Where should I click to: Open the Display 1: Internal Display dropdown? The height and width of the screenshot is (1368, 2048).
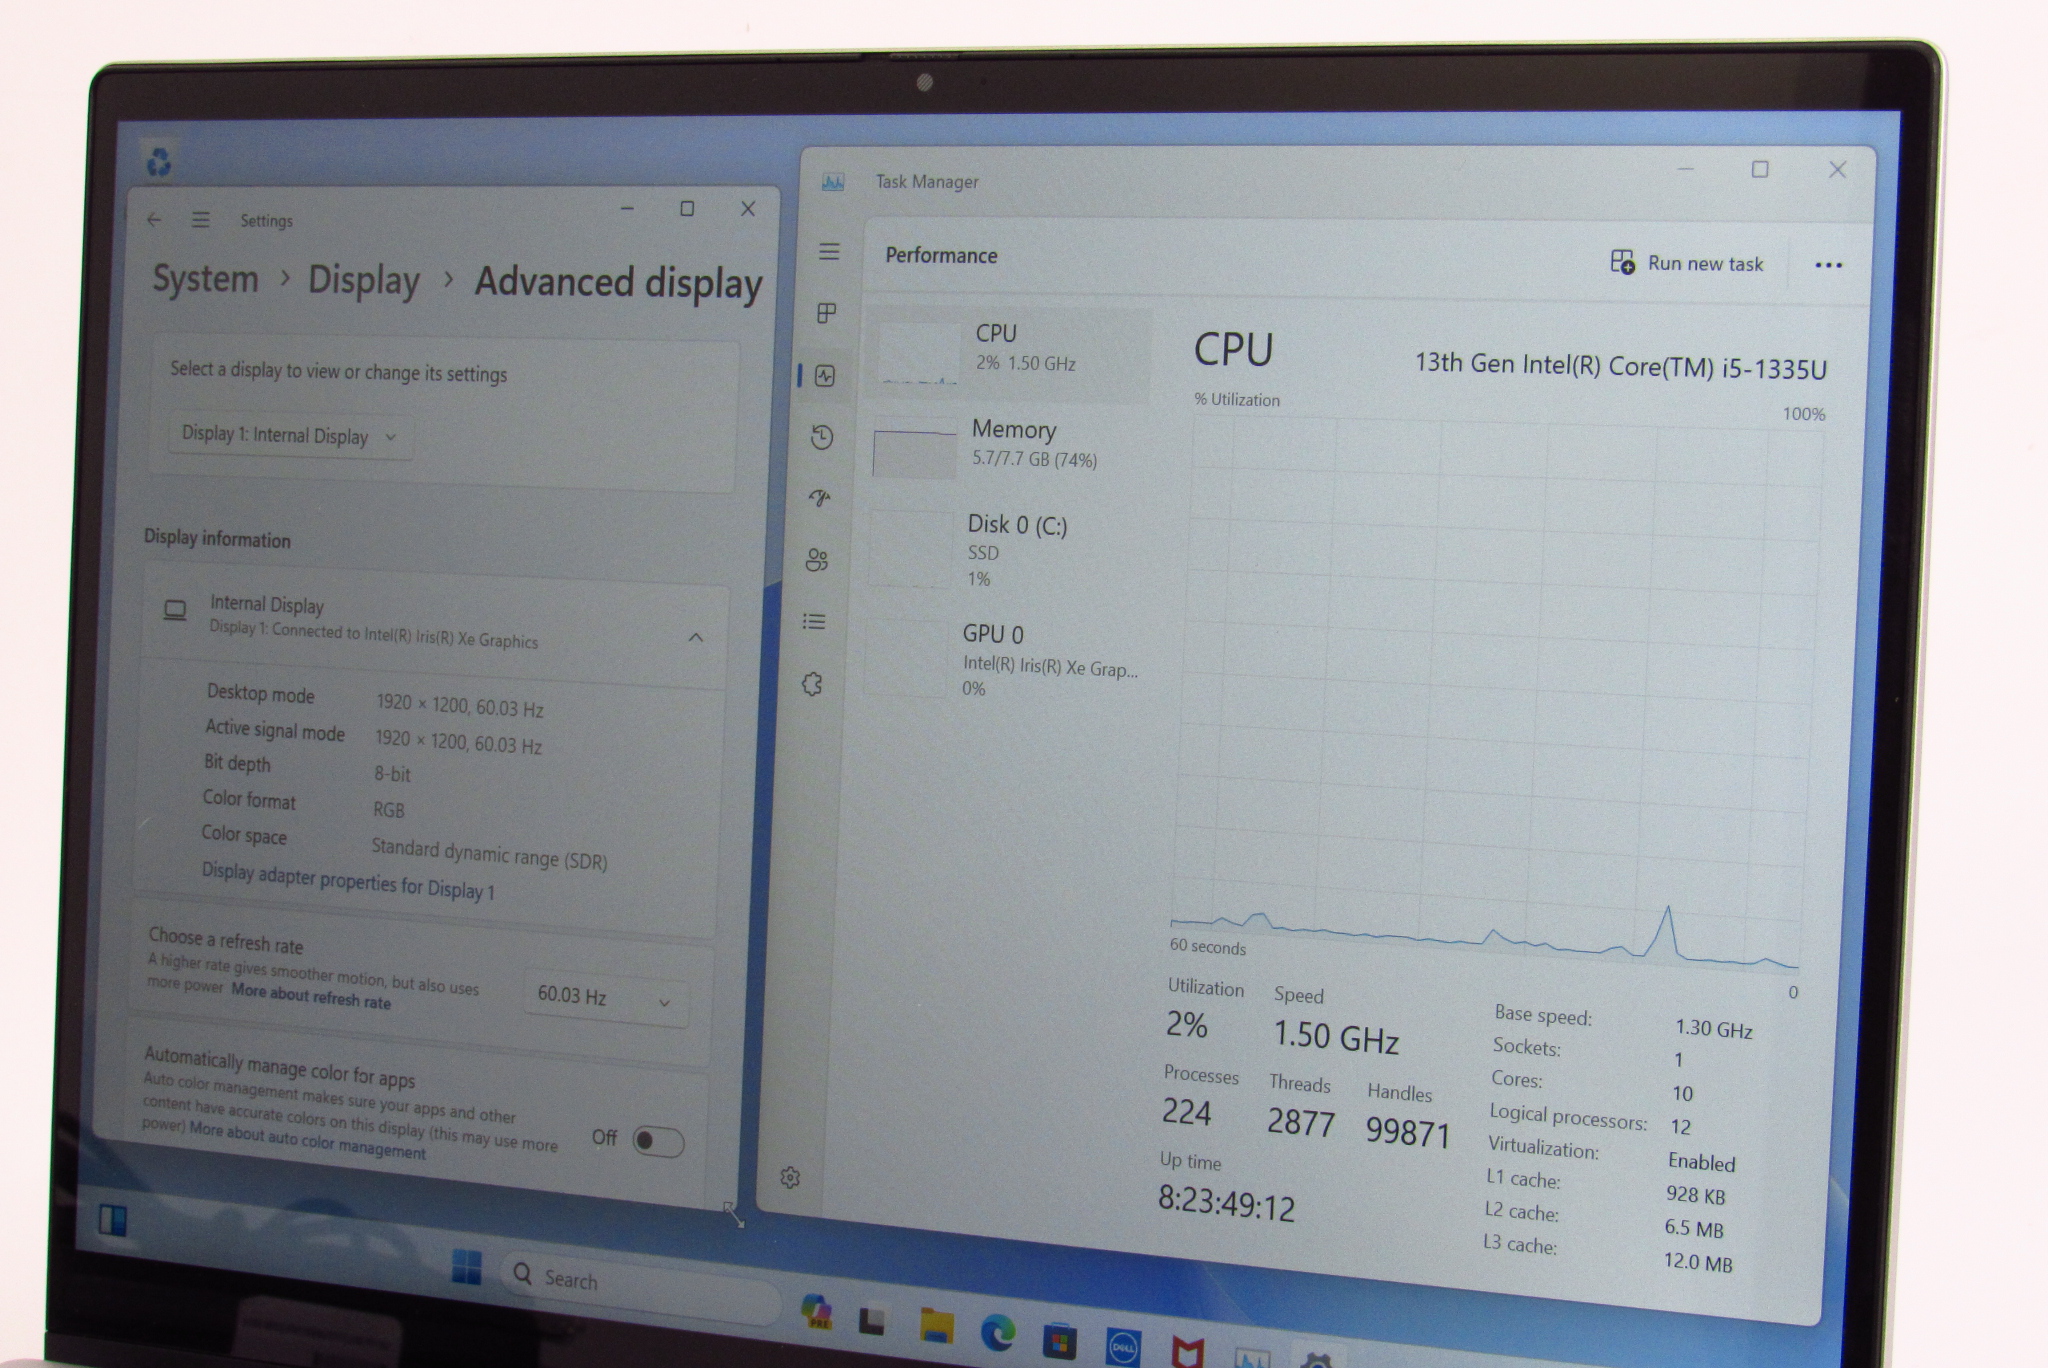point(289,436)
